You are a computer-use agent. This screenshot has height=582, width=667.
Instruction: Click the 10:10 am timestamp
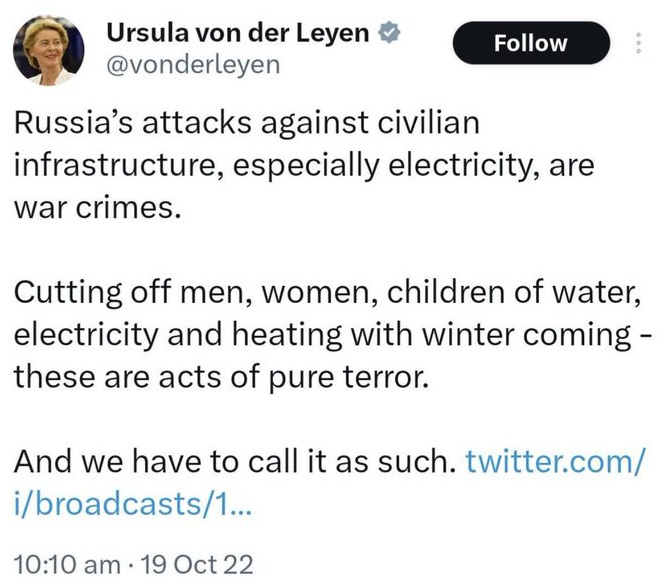67,565
